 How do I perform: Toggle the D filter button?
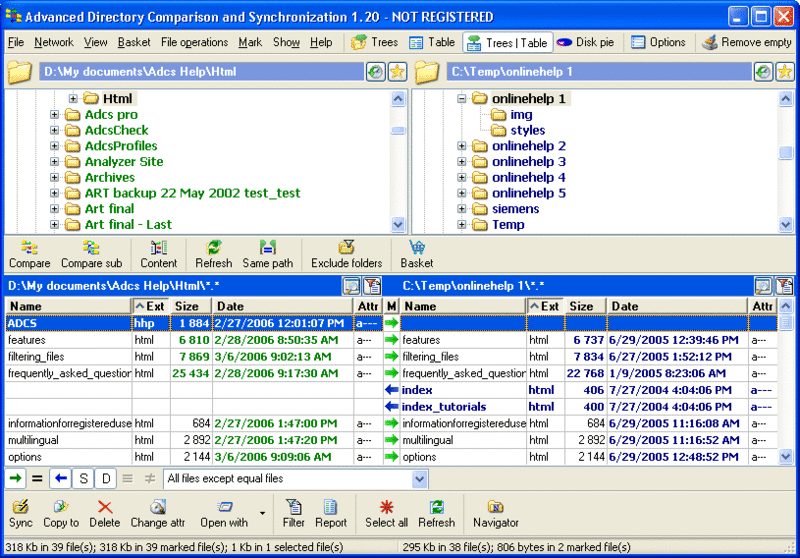tap(106, 478)
